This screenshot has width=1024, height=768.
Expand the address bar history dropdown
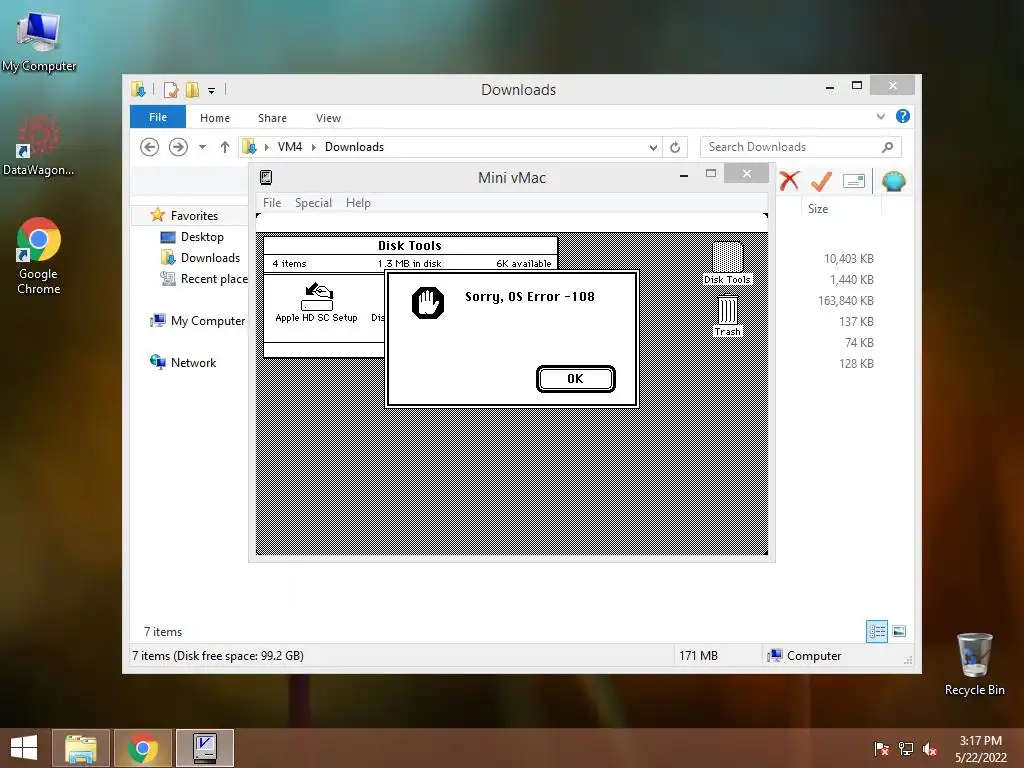[653, 148]
